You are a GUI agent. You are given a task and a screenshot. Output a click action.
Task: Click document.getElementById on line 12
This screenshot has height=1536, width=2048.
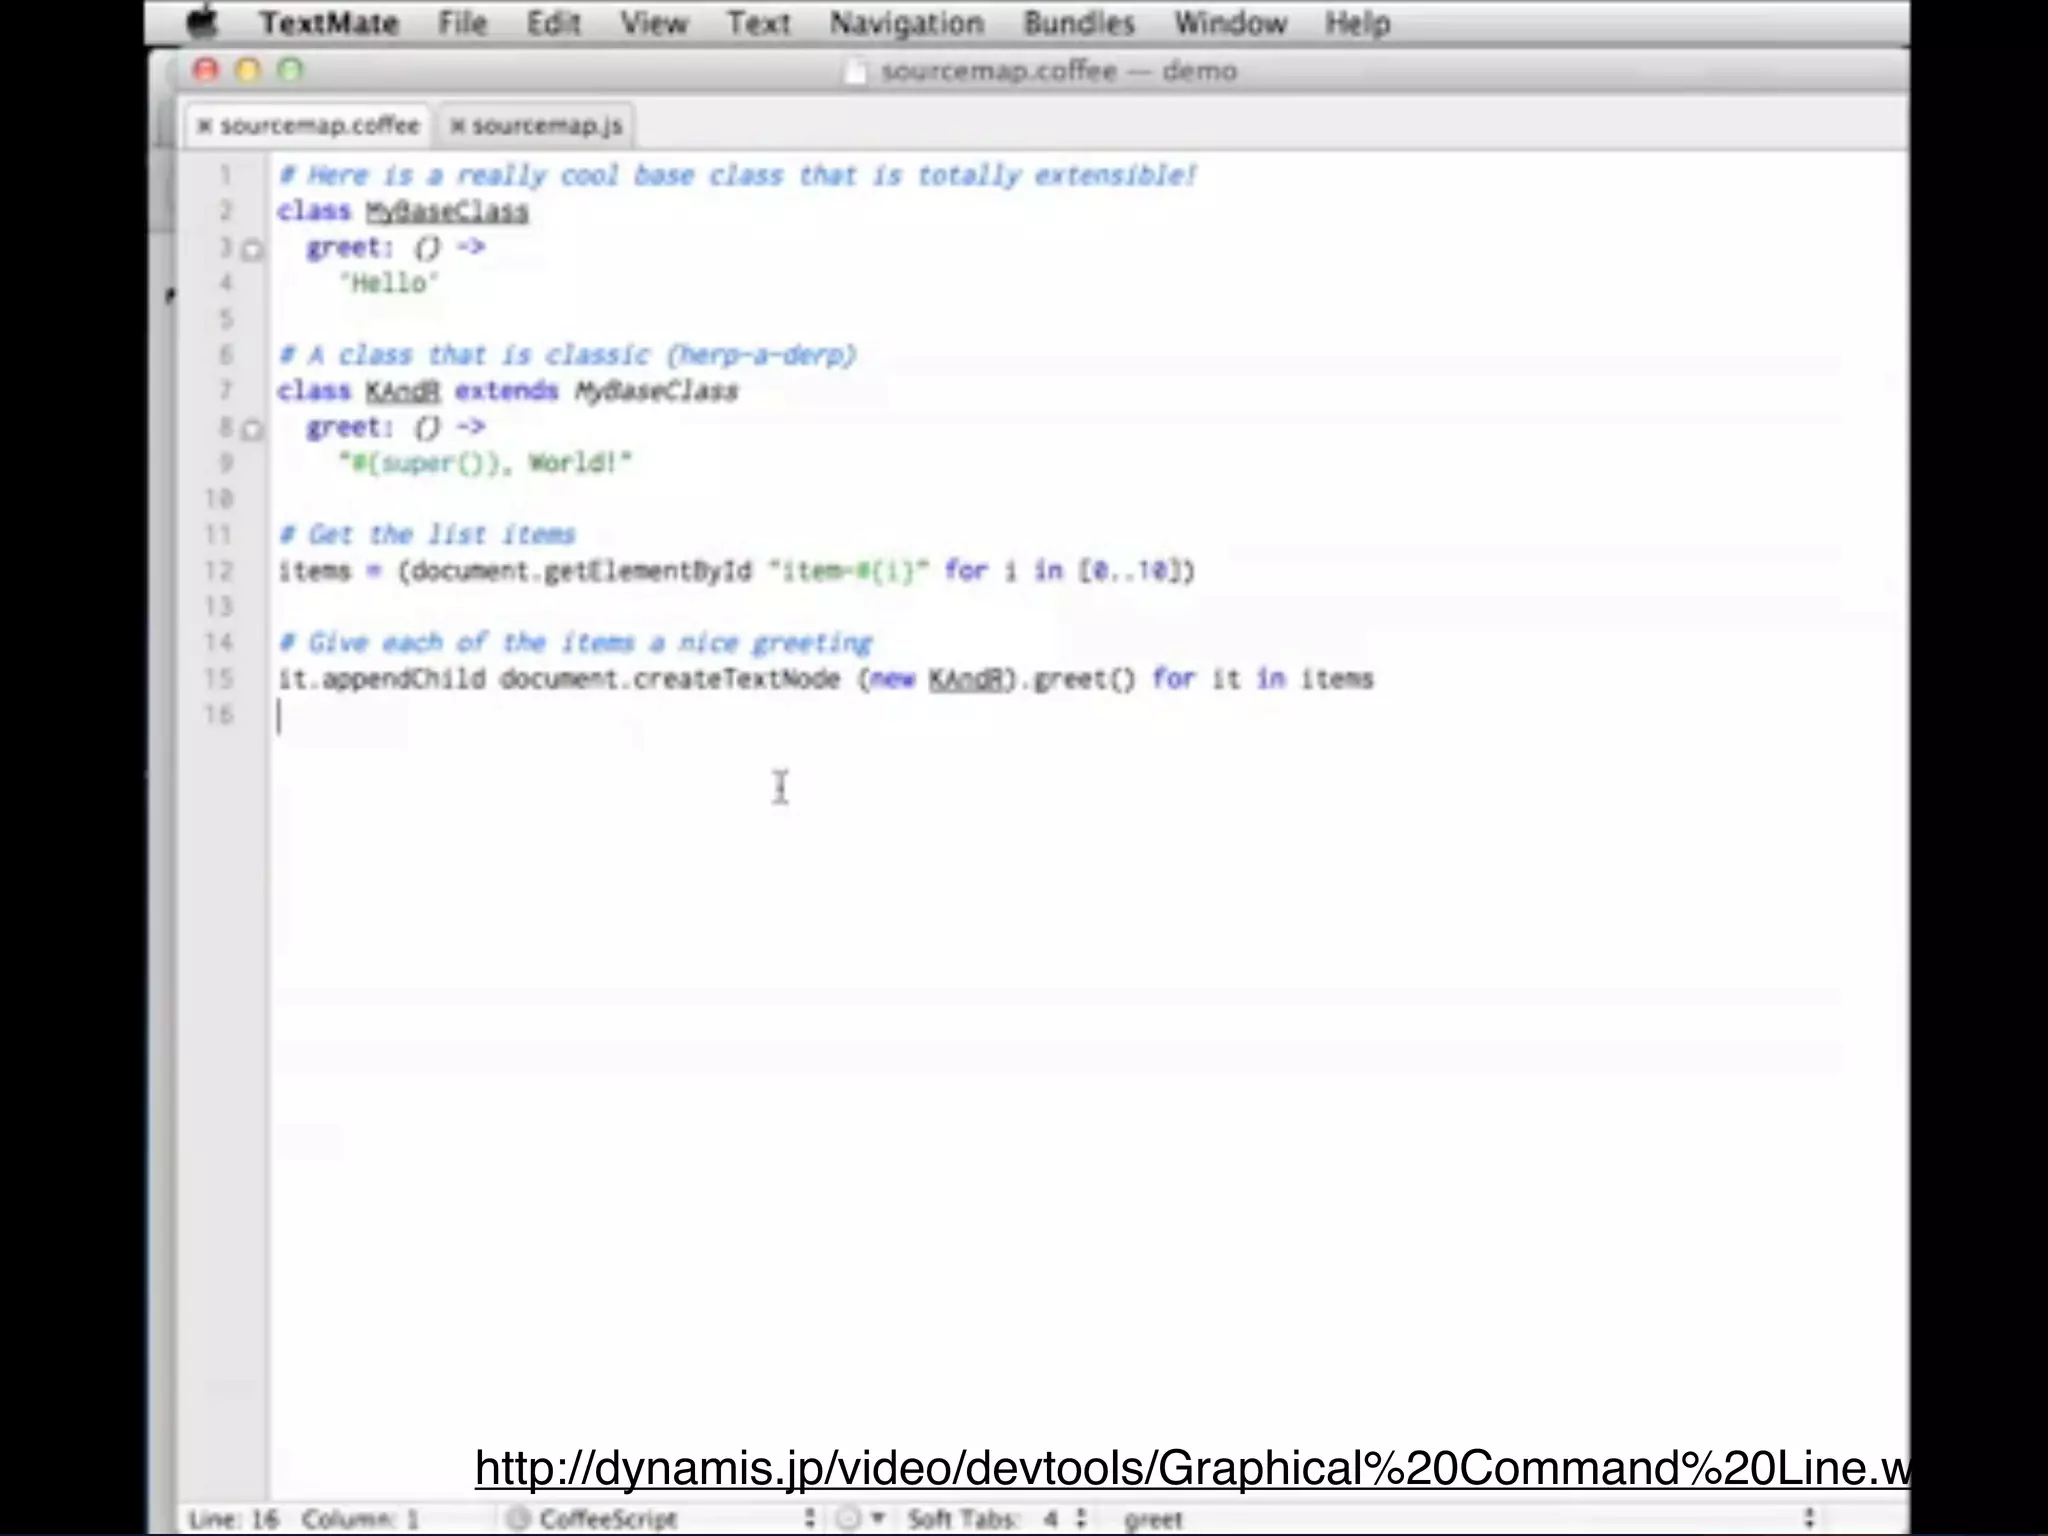point(580,571)
